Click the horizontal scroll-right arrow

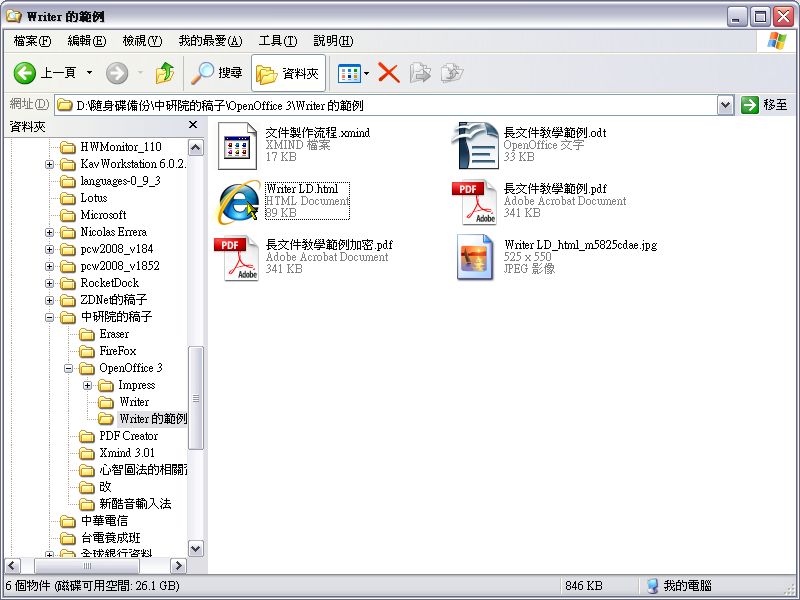[x=178, y=566]
